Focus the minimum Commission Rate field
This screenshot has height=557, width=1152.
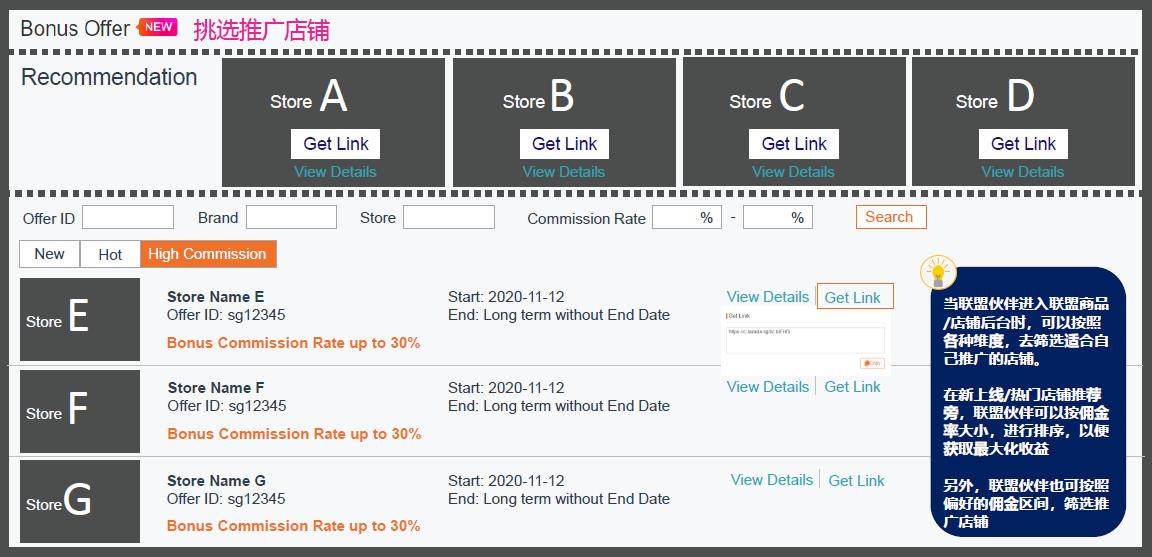686,217
